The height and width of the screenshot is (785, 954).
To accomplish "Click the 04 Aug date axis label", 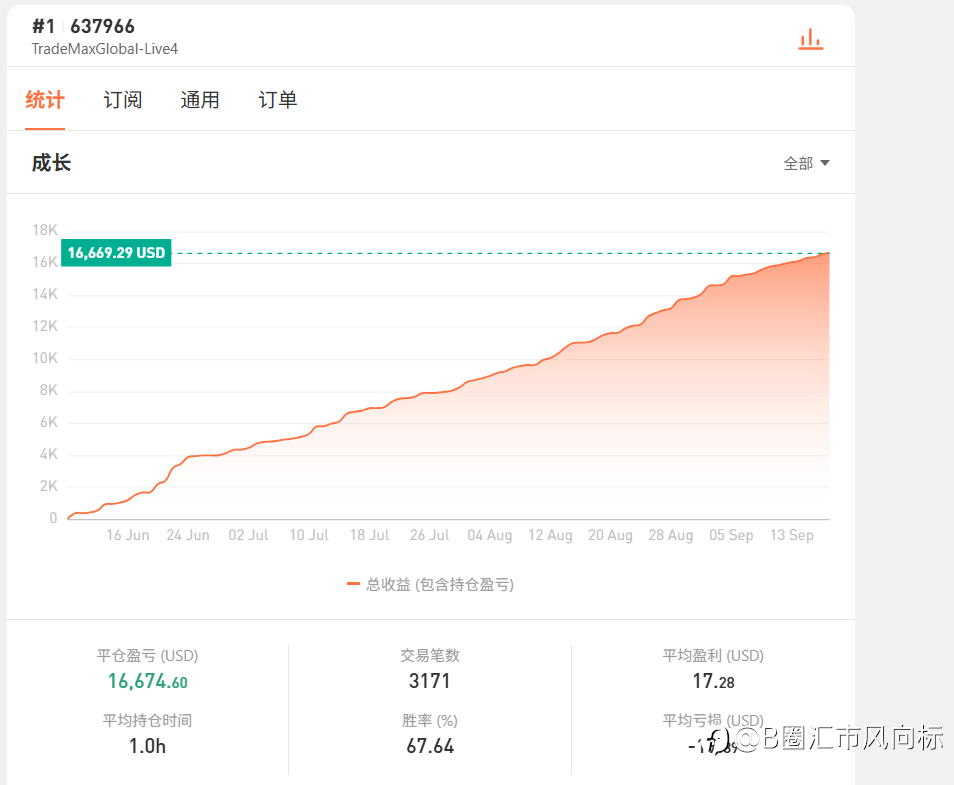I will [490, 535].
